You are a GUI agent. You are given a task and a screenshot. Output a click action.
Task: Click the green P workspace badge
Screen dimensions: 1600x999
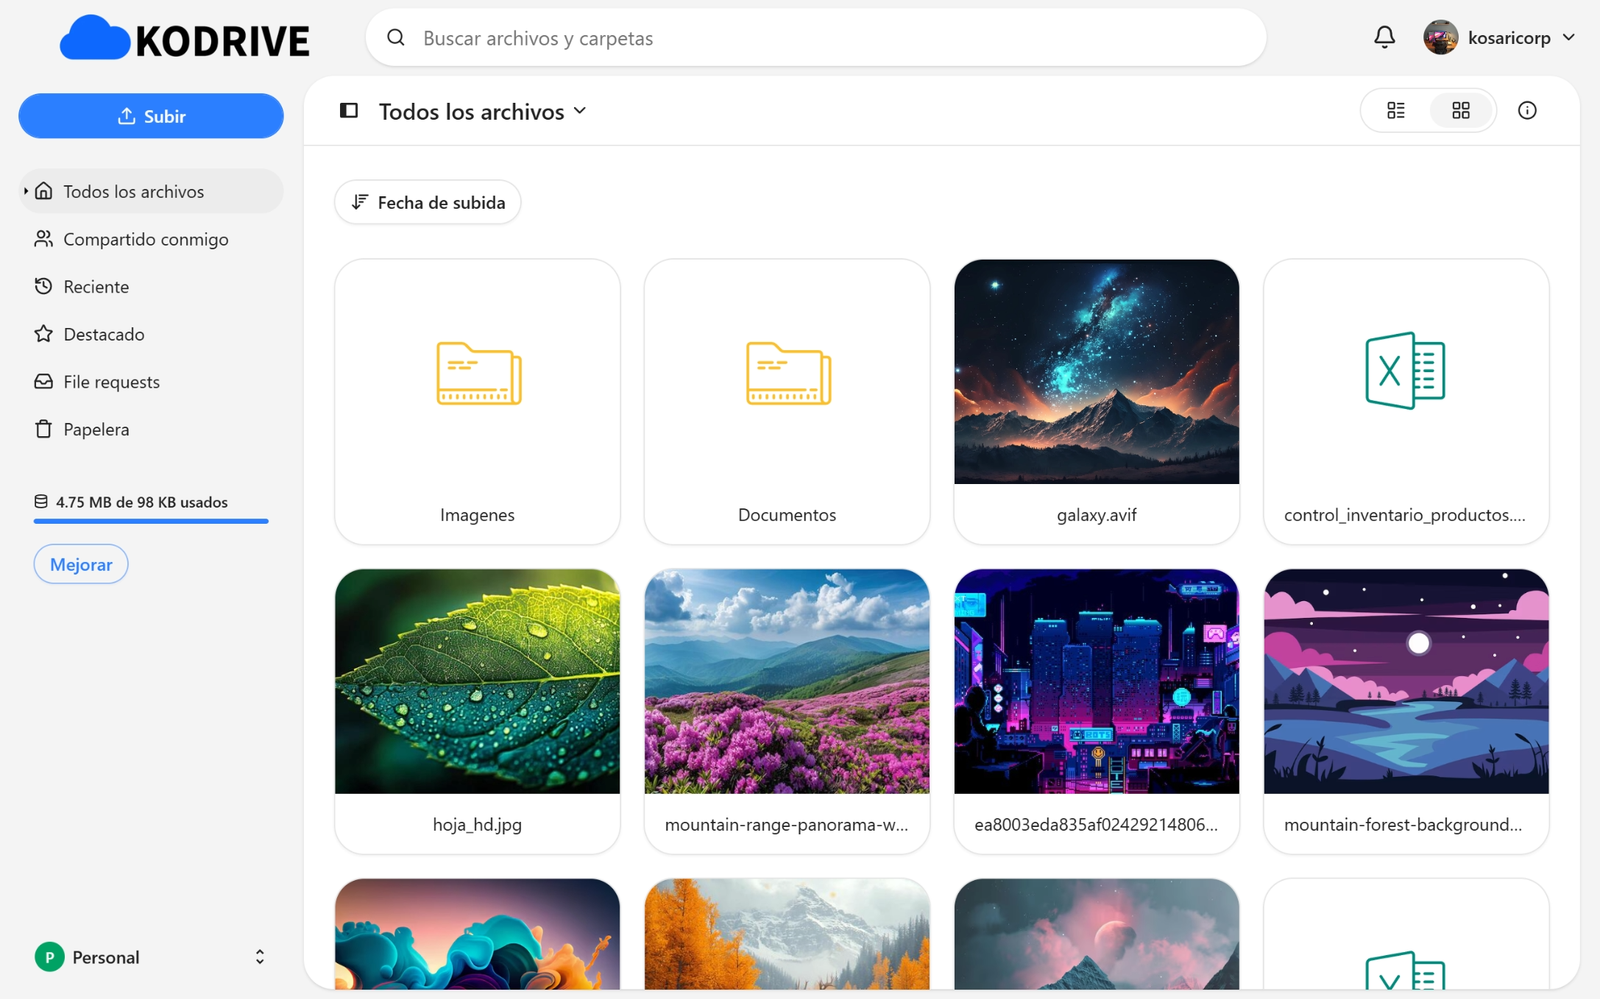pos(49,957)
